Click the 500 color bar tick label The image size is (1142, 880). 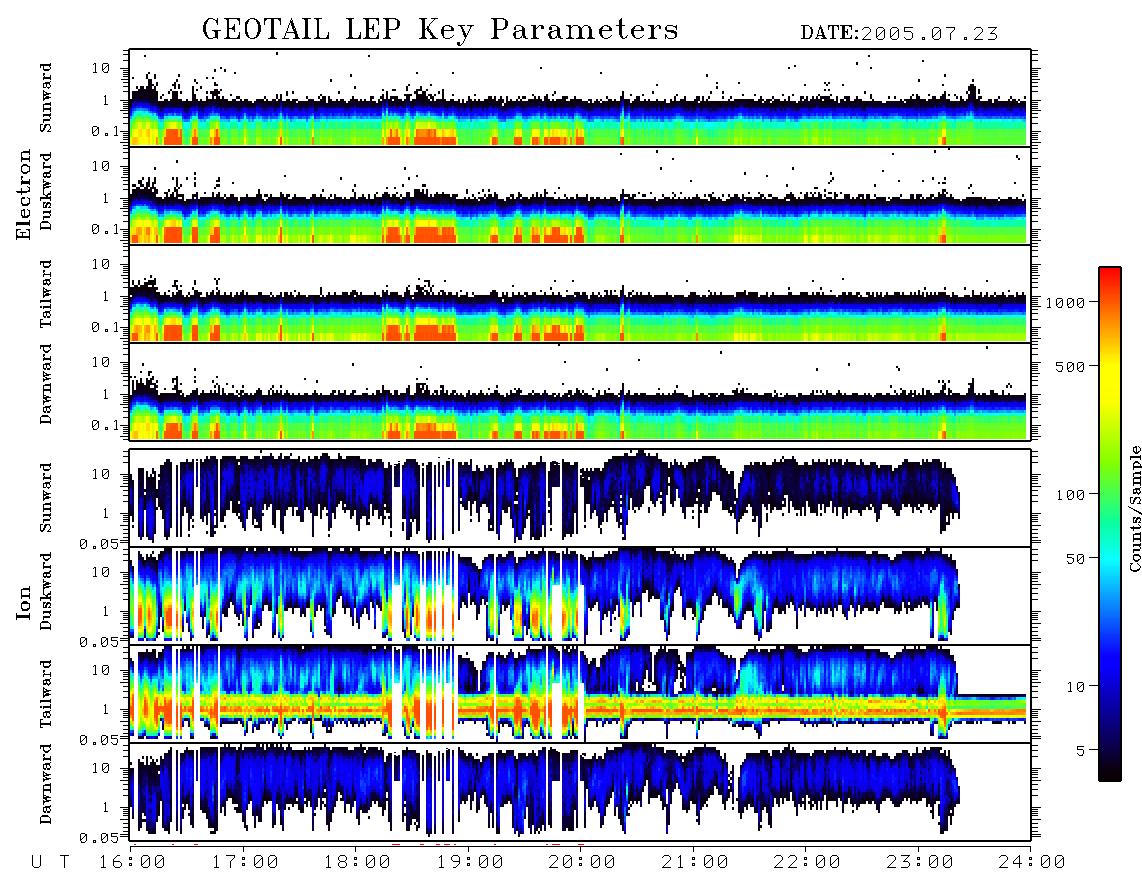pos(1070,366)
